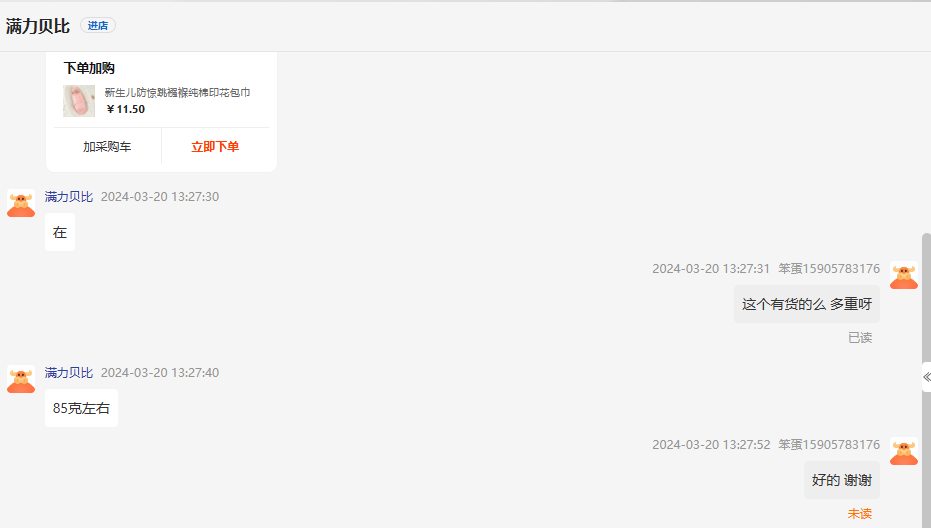Image resolution: width=931 pixels, height=528 pixels.
Task: Click the 满力贝比 shop title in header
Action: (38, 26)
